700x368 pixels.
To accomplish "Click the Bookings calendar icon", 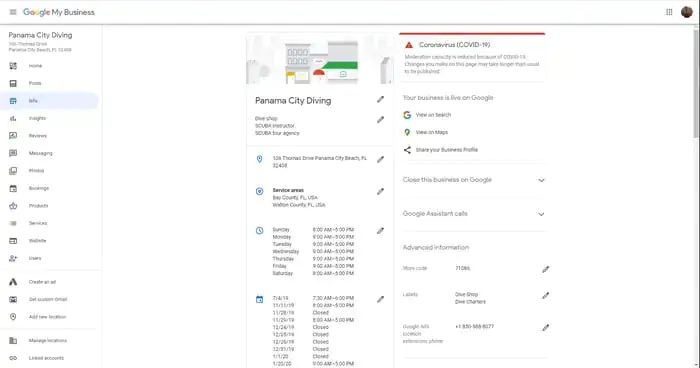I will (x=13, y=188).
